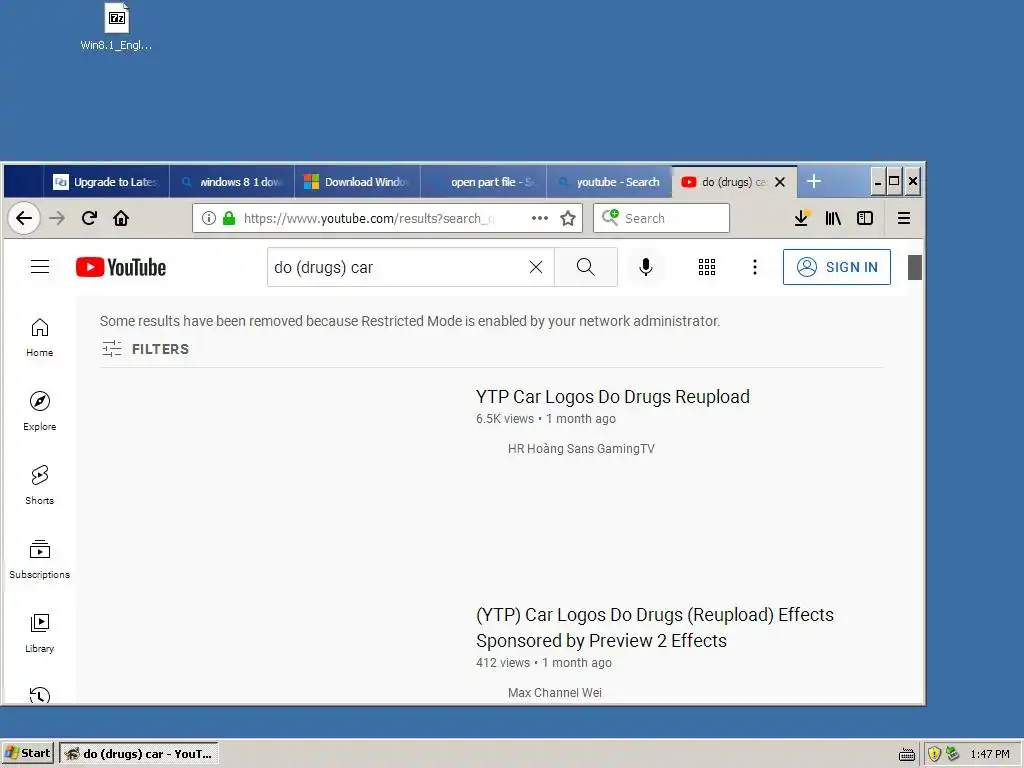1024x768 pixels.
Task: Click the SIGN IN button
Action: (837, 267)
